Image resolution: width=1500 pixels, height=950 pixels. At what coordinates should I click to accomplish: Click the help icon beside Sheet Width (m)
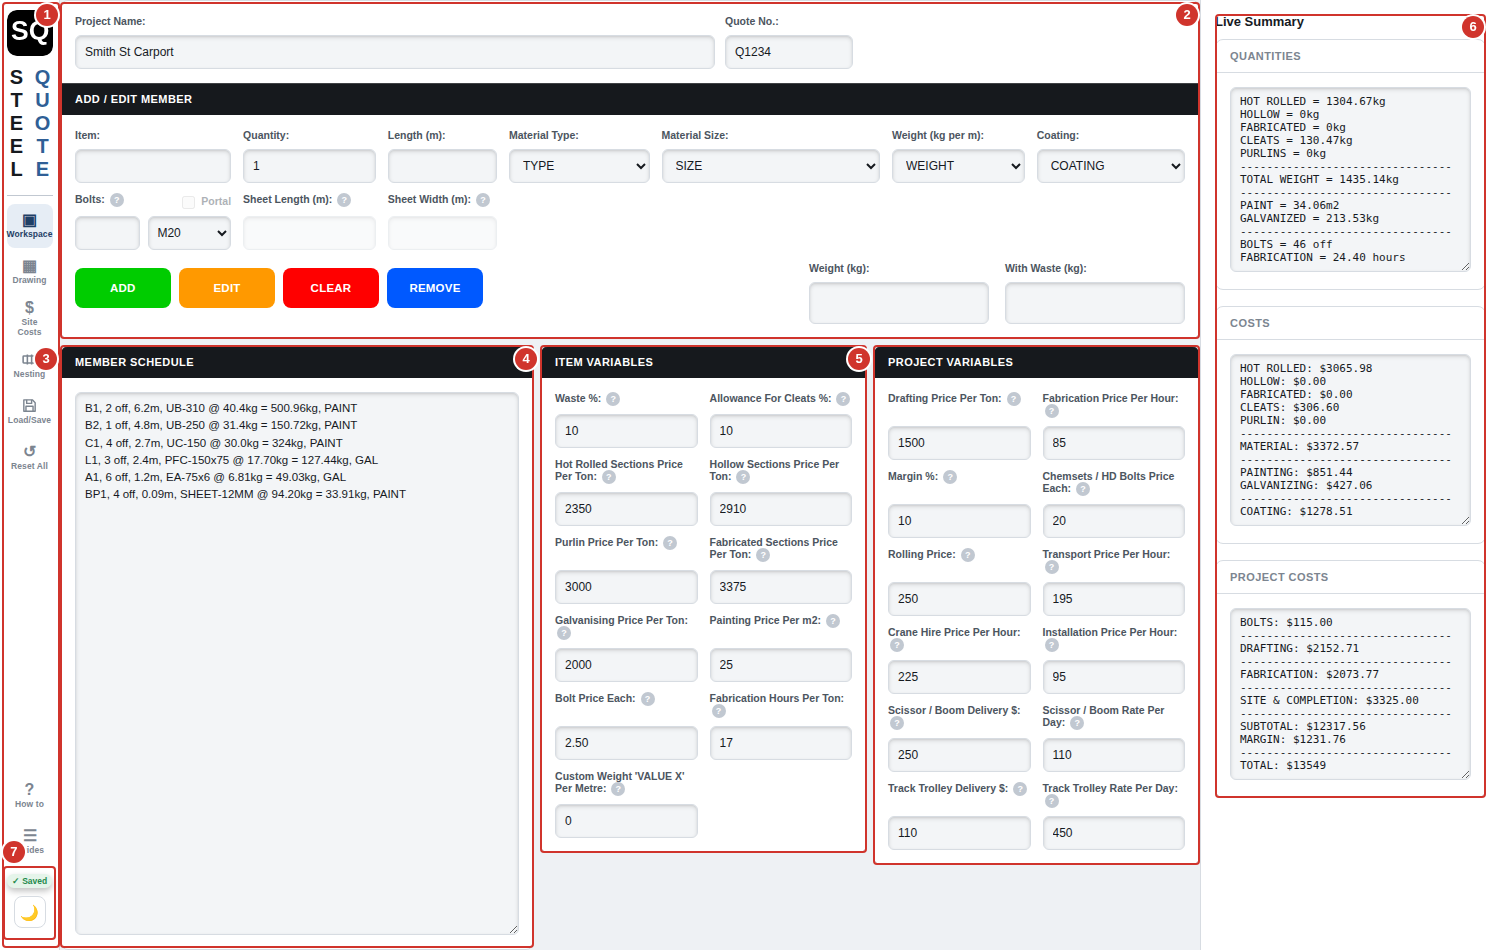pos(483,200)
